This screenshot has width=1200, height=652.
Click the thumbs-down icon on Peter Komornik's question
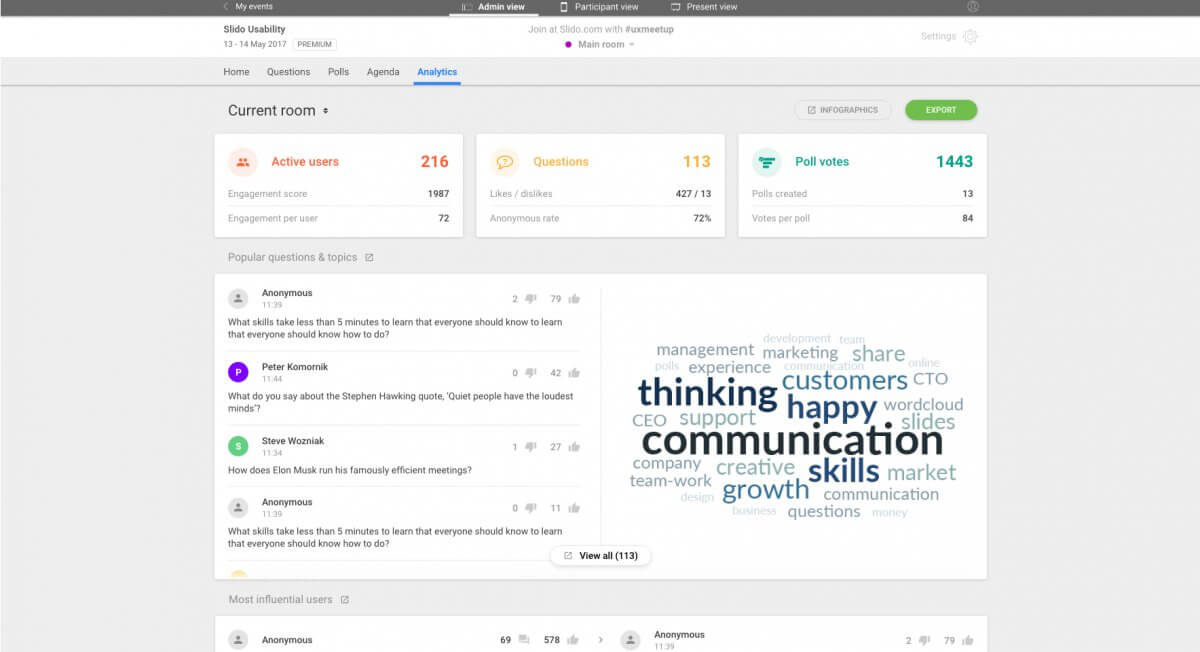pyautogui.click(x=529, y=372)
